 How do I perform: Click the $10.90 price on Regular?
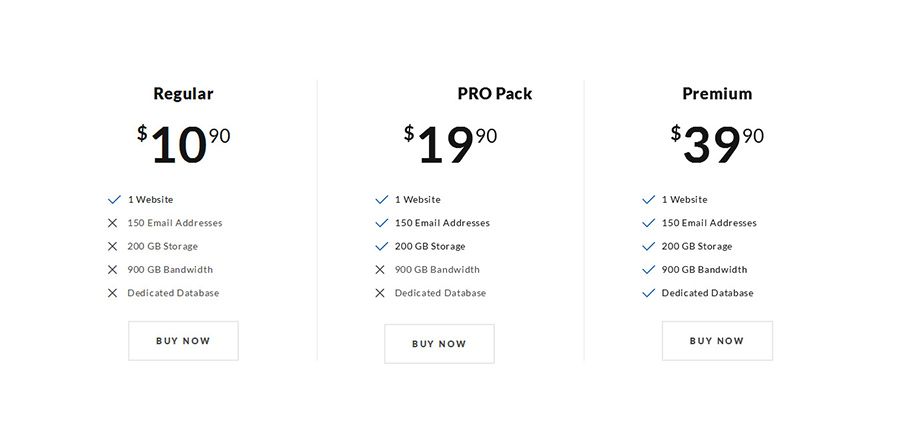tap(183, 144)
